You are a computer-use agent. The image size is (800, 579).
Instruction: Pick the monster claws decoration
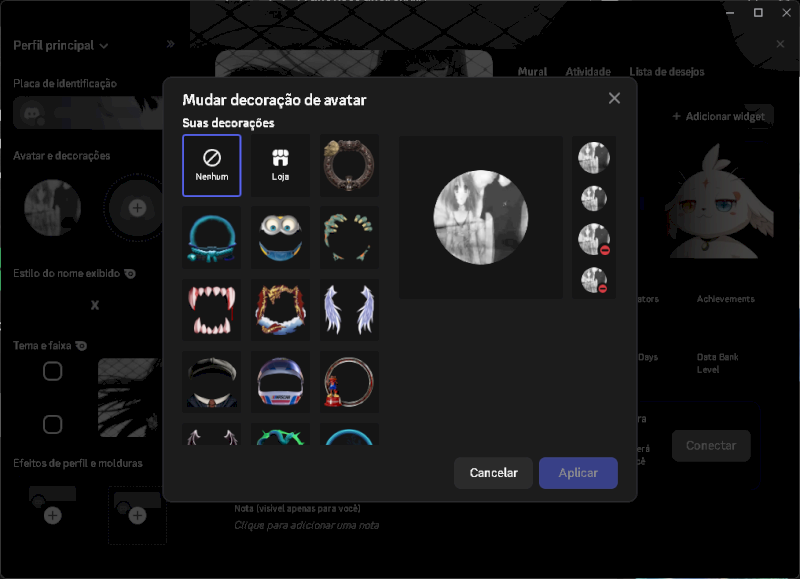tap(349, 238)
